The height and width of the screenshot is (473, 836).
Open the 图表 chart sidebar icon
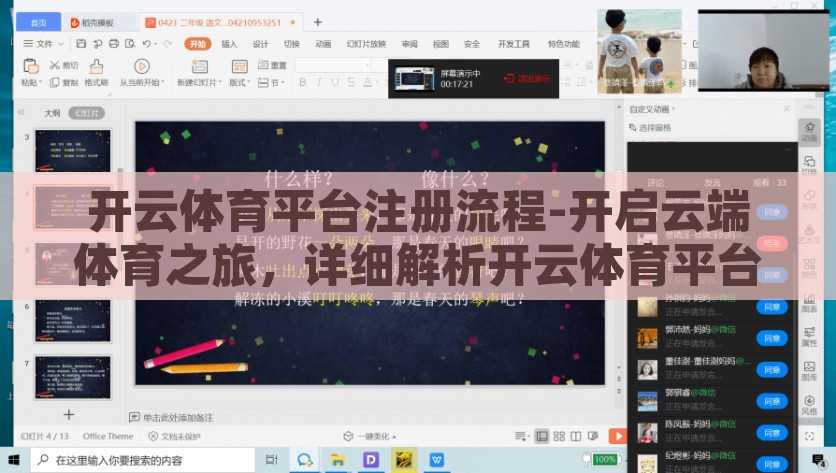point(809,302)
